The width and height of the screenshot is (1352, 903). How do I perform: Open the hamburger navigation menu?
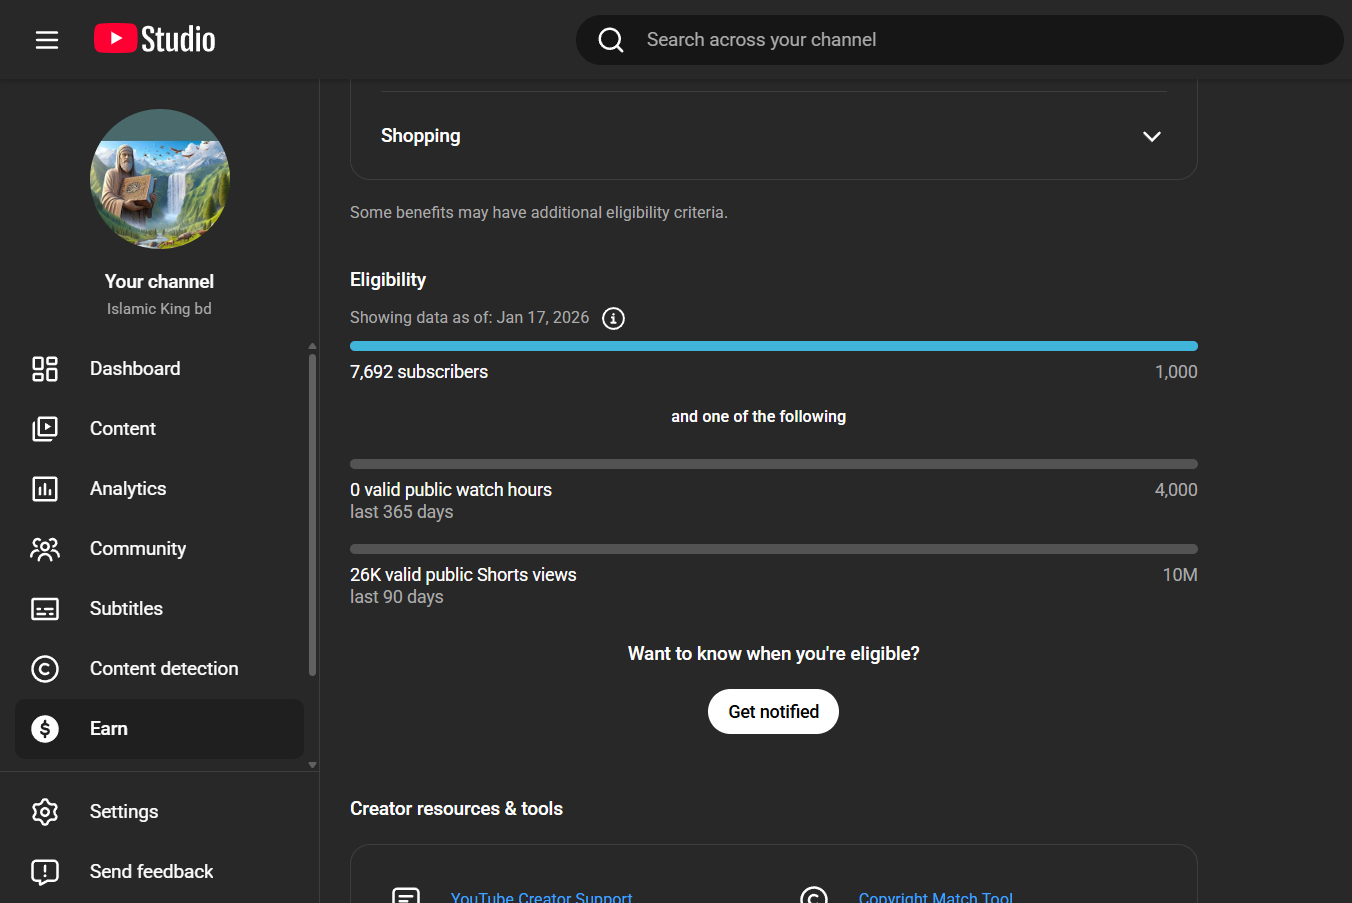pos(47,40)
